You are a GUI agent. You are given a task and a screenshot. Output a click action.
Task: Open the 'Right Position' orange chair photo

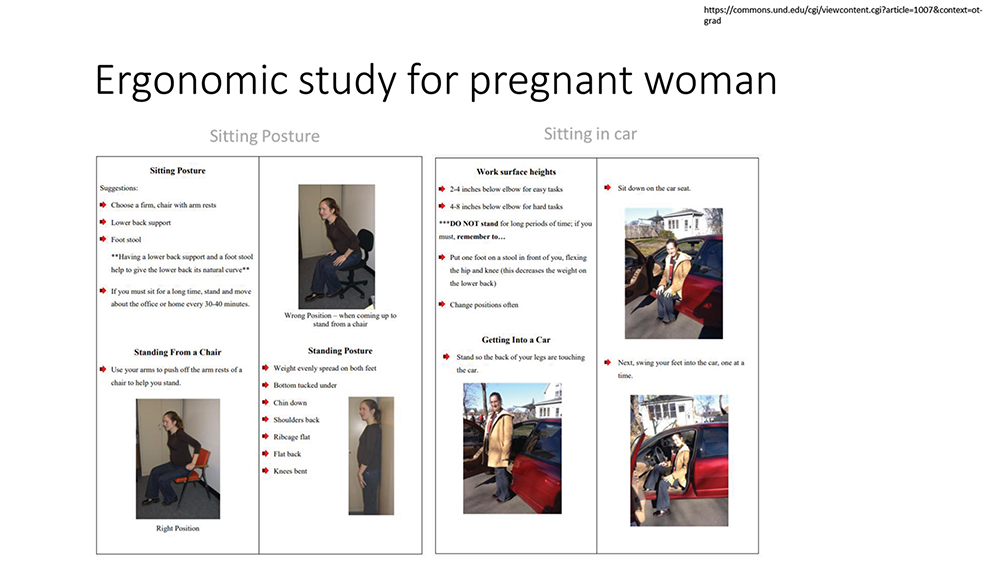(178, 459)
